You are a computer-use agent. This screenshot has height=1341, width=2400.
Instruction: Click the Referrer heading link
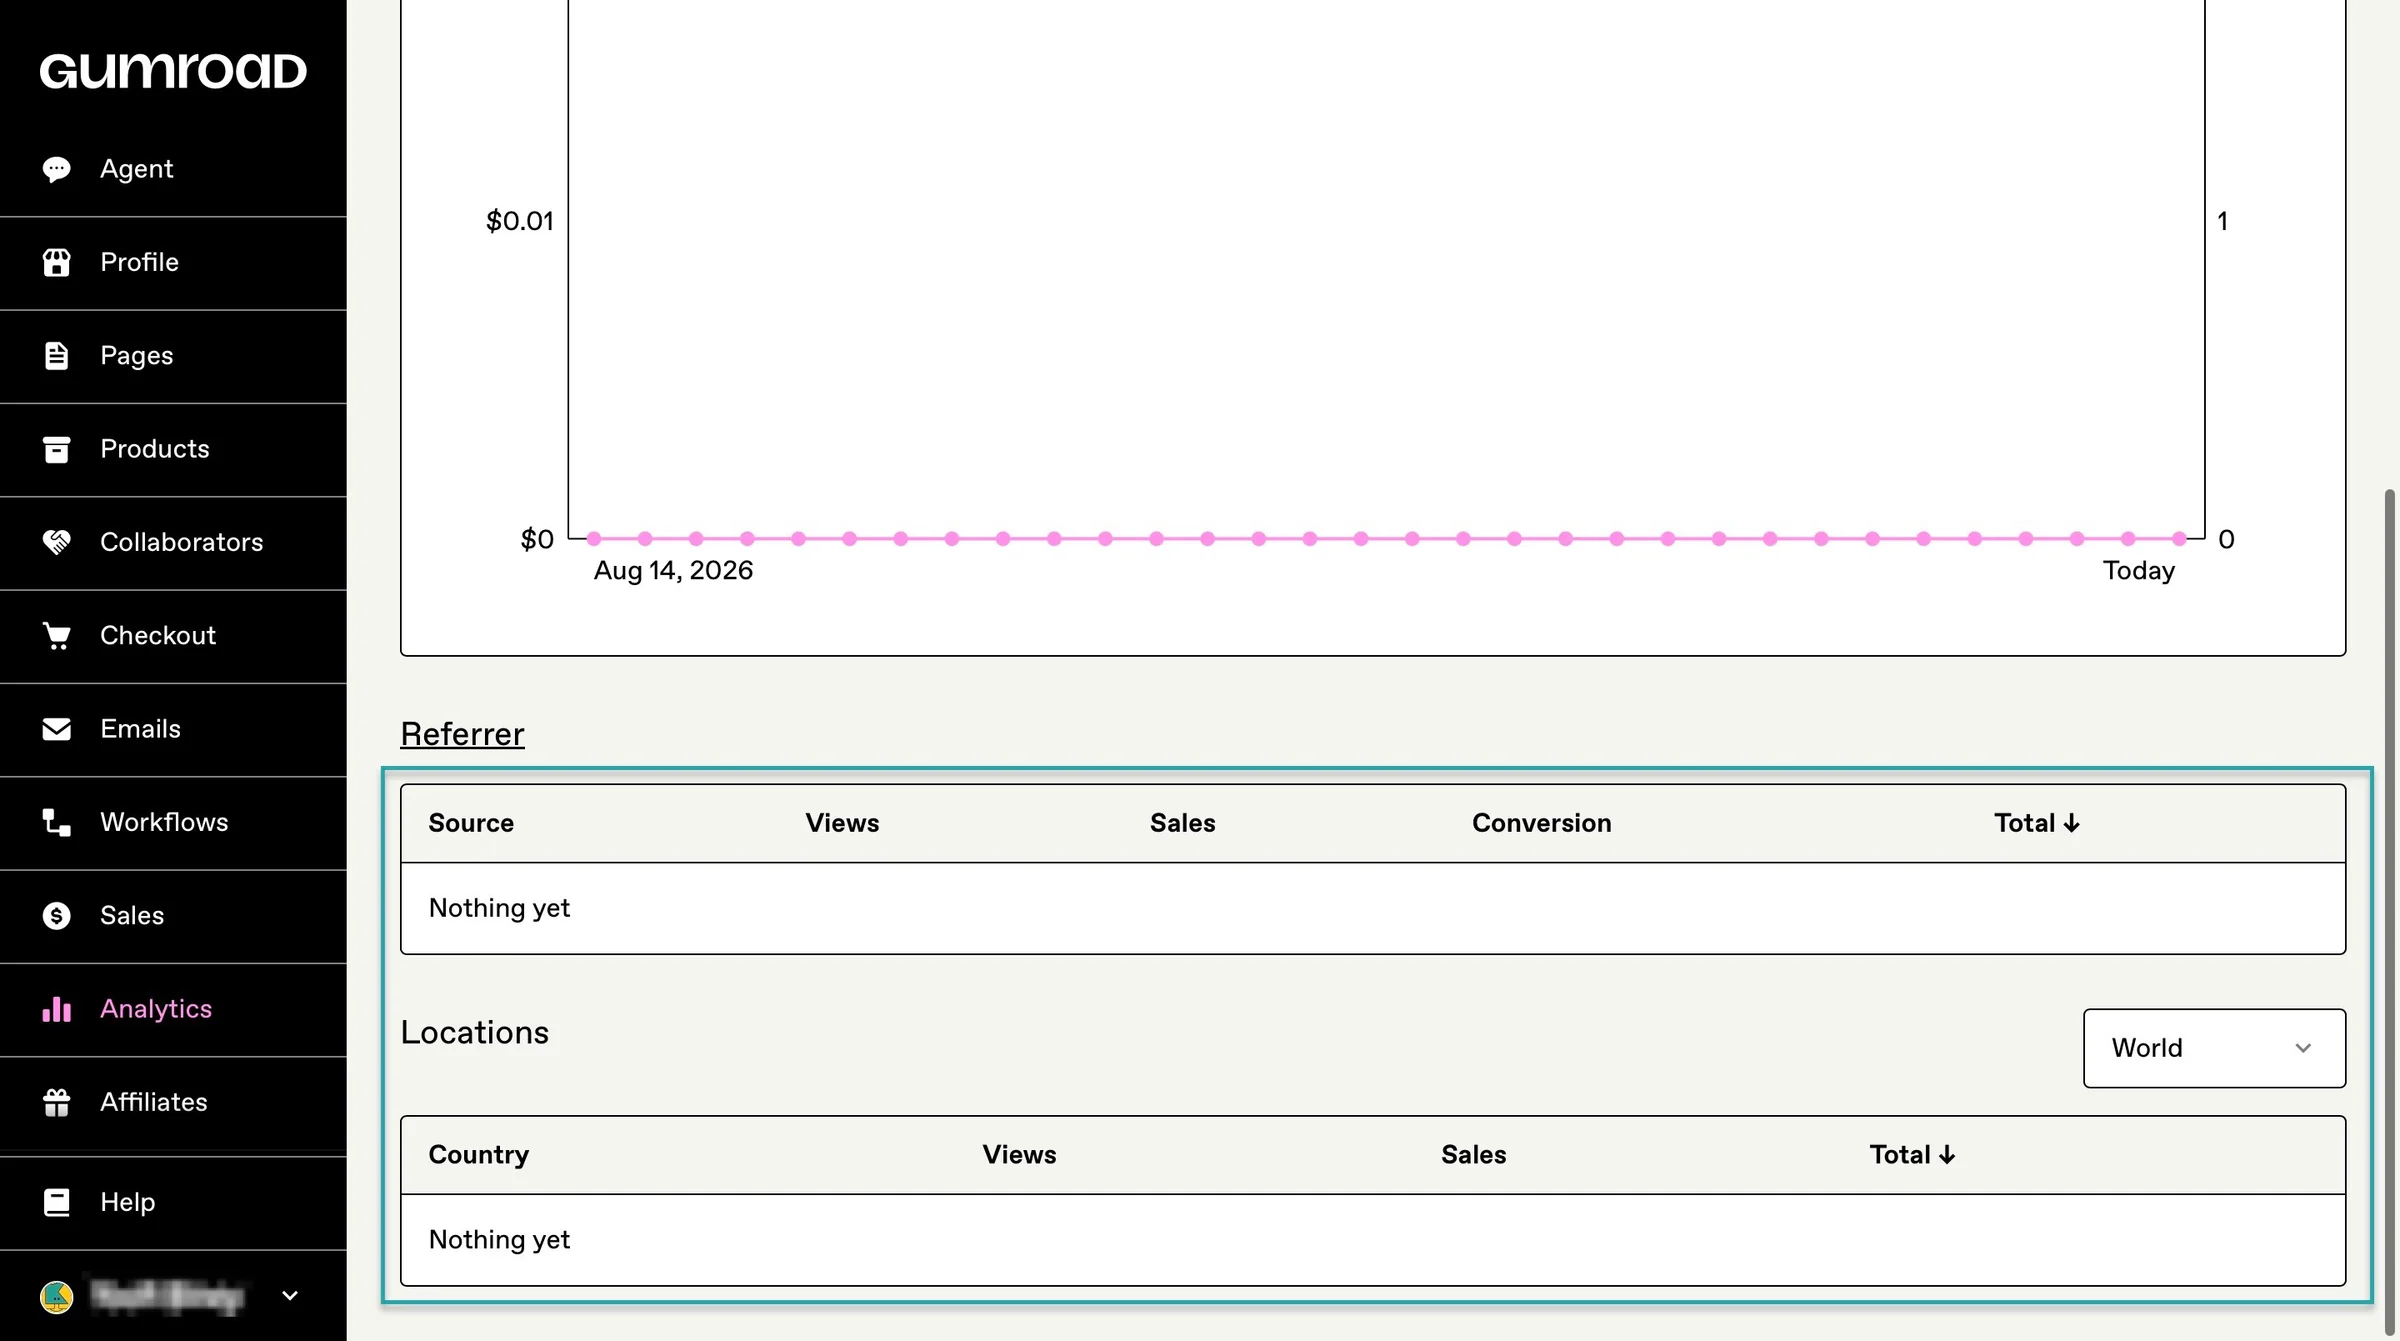(462, 734)
